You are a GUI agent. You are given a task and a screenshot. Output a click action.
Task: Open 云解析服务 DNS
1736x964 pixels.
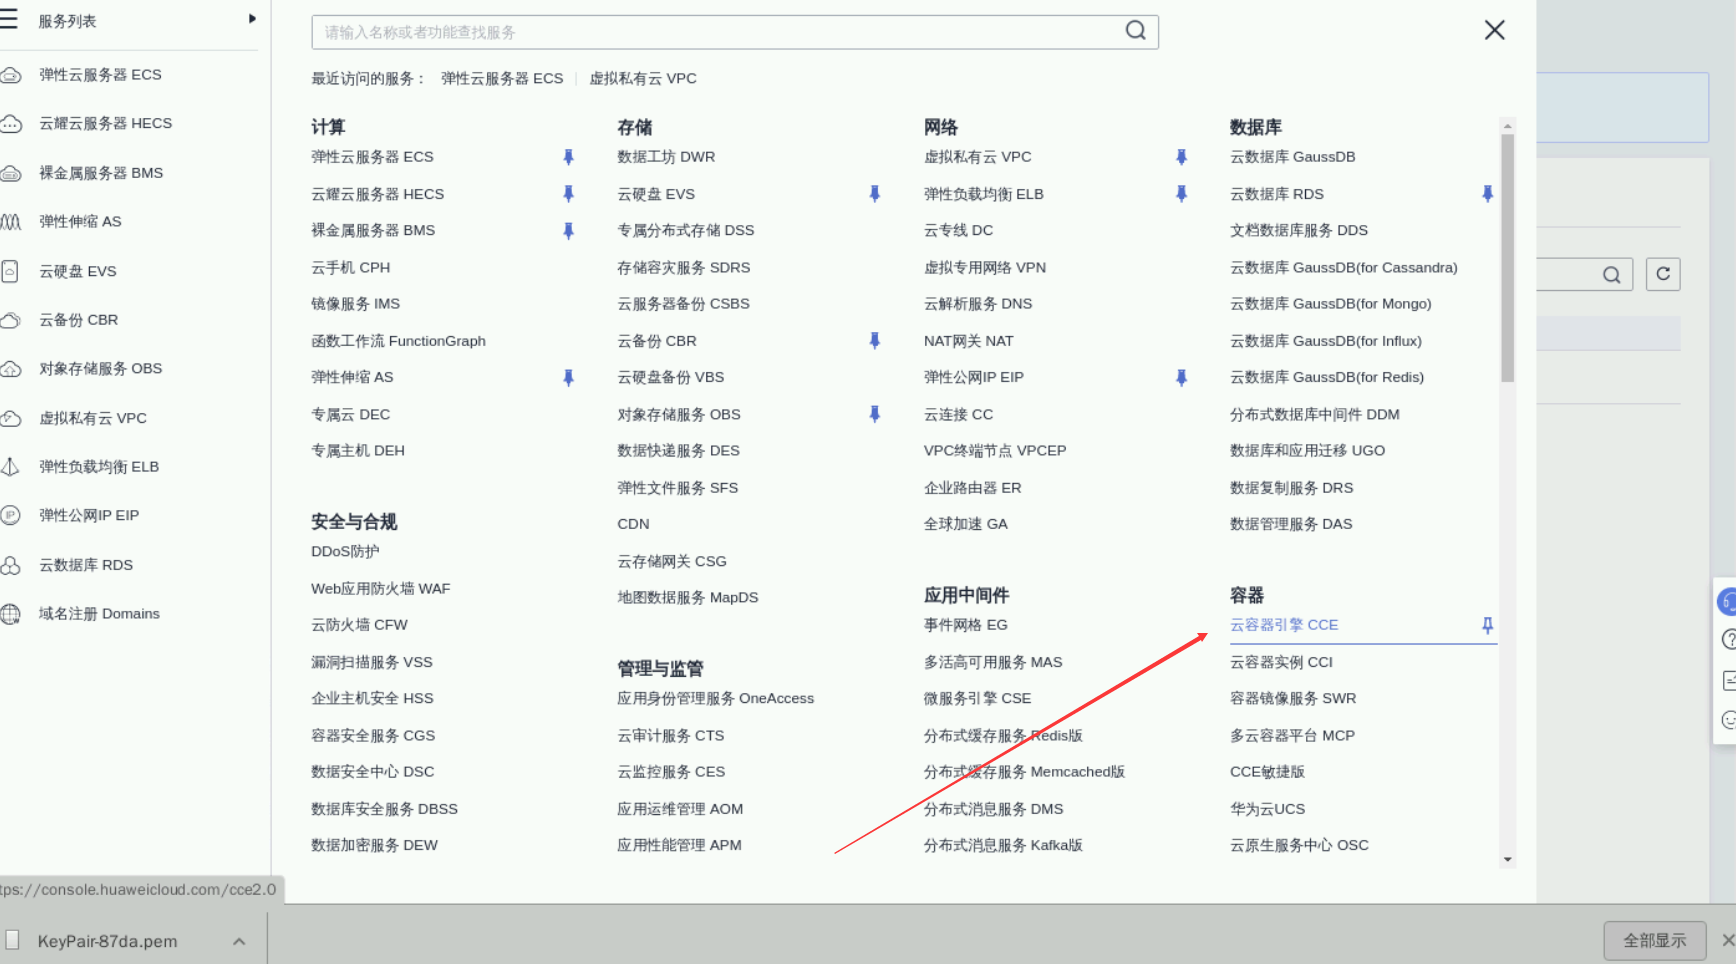click(978, 304)
